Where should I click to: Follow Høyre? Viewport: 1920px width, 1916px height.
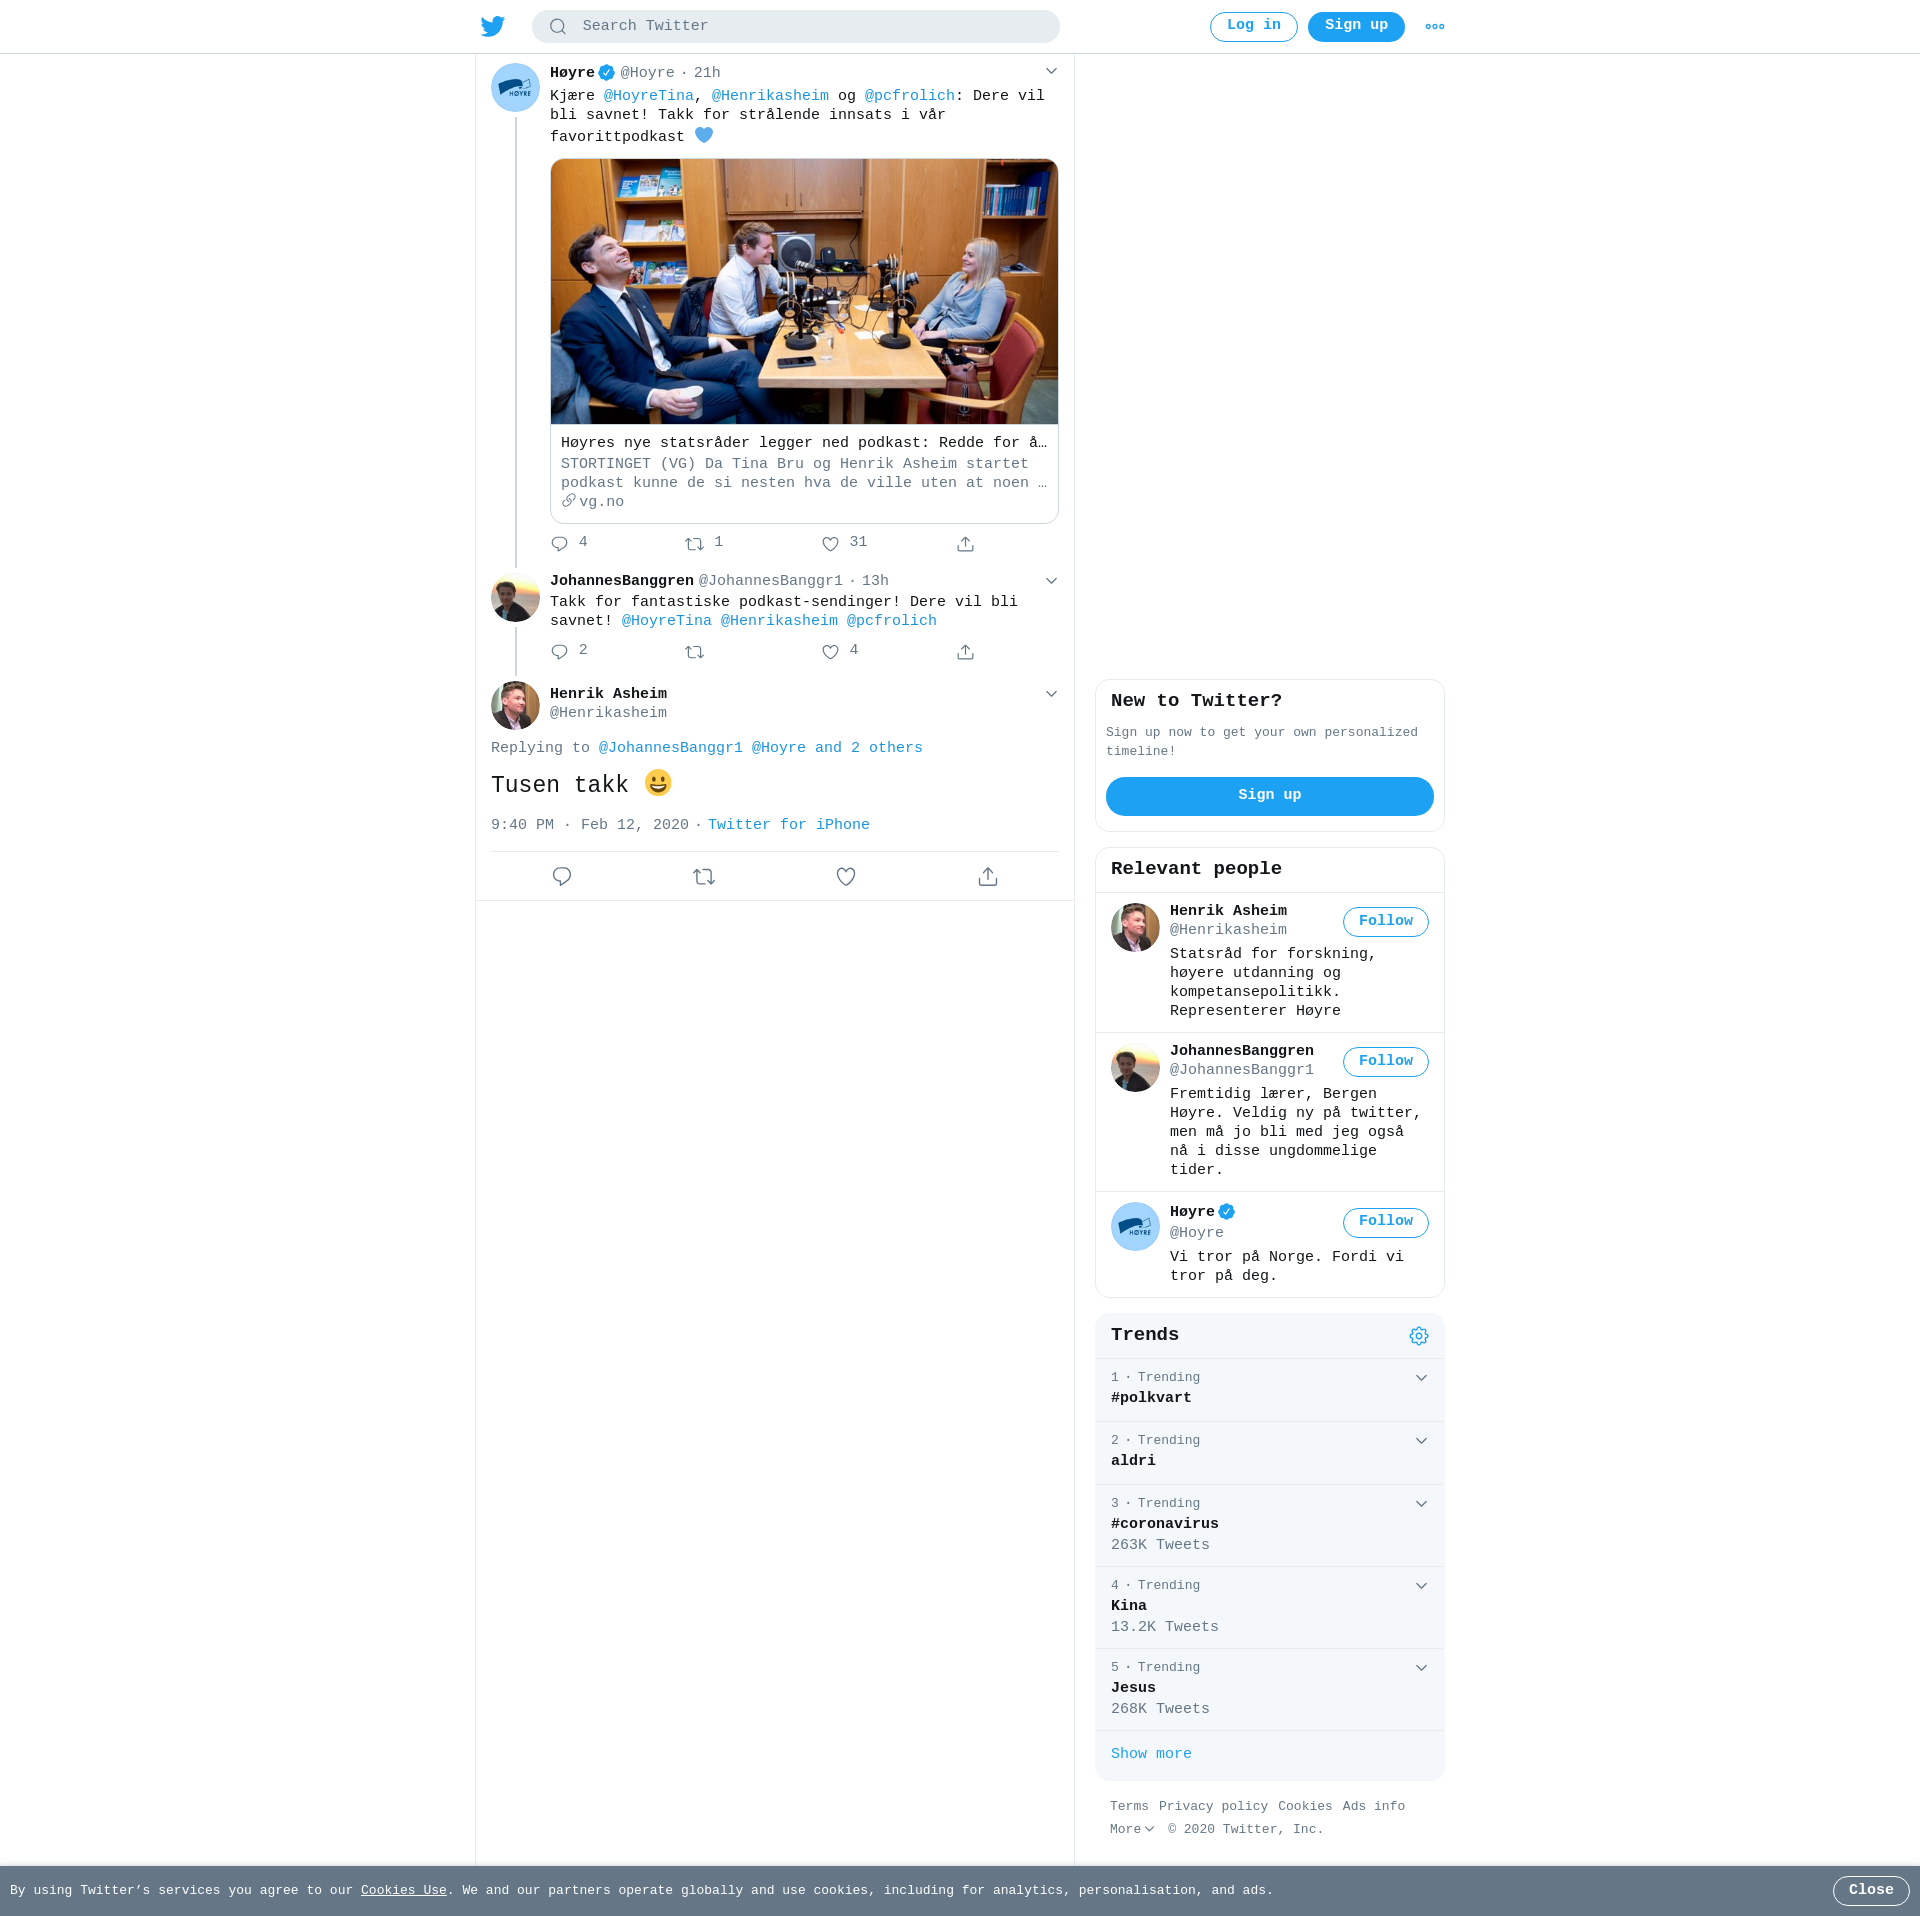(1385, 1222)
